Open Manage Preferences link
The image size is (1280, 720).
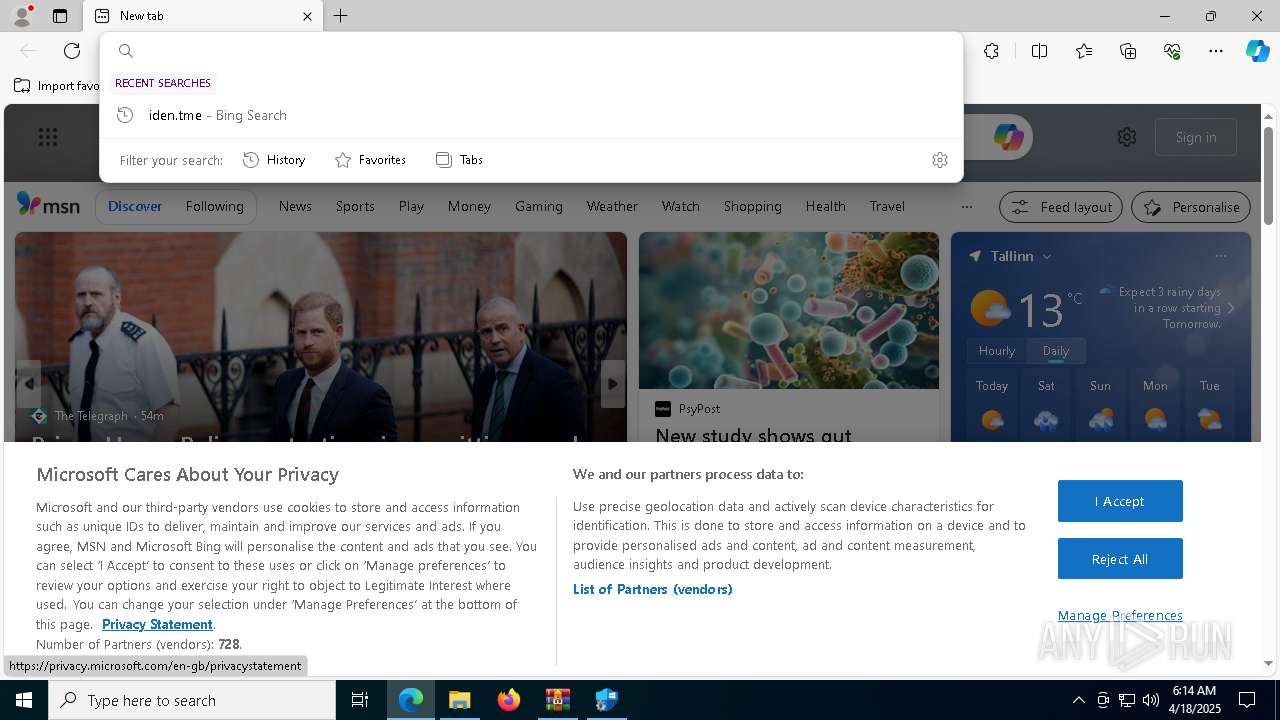click(1120, 615)
